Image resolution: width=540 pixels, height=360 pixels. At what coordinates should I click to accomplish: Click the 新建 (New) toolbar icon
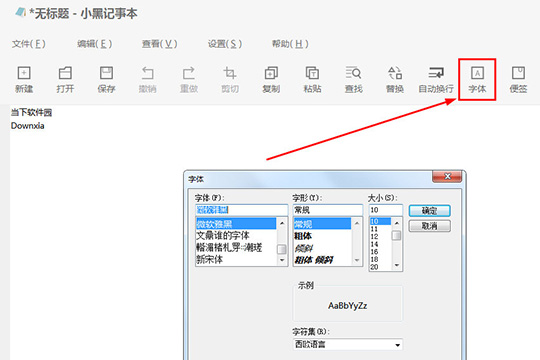pos(24,79)
